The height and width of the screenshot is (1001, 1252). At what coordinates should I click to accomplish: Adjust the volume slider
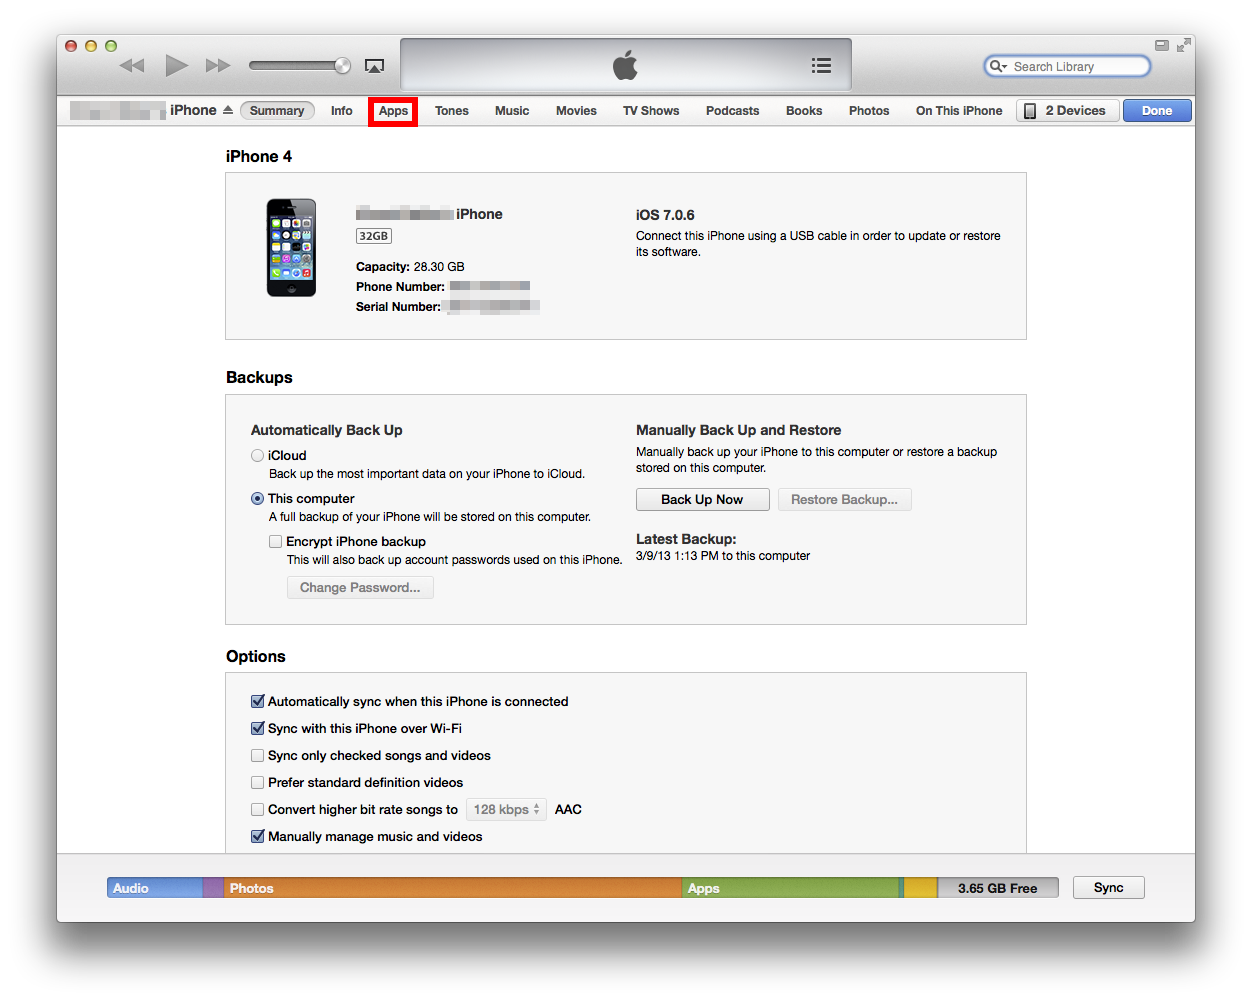[300, 64]
